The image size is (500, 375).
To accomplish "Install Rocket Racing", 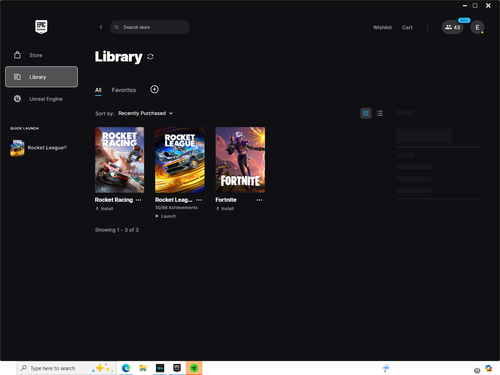I will [x=104, y=209].
